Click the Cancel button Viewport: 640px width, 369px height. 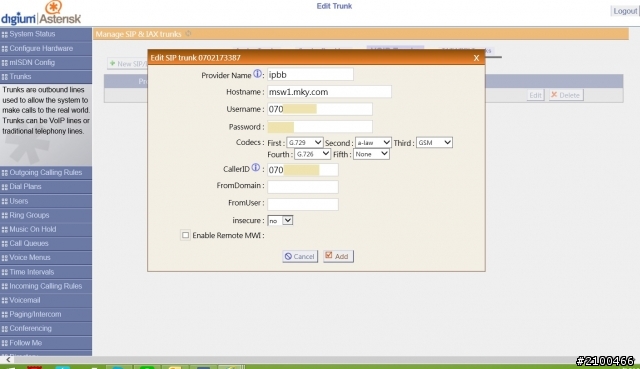[300, 256]
